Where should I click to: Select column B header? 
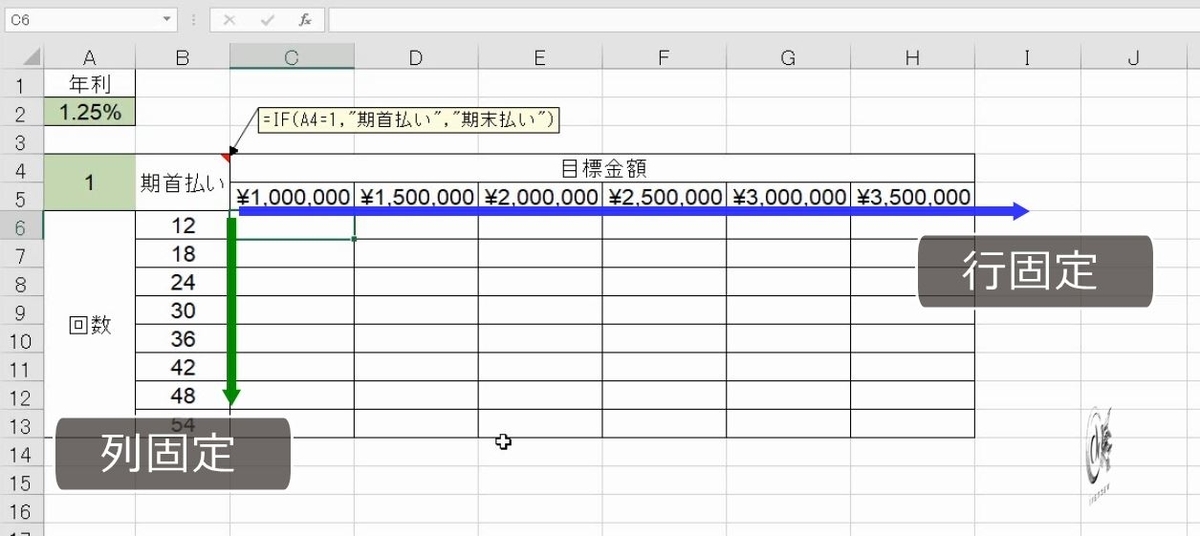coord(182,58)
